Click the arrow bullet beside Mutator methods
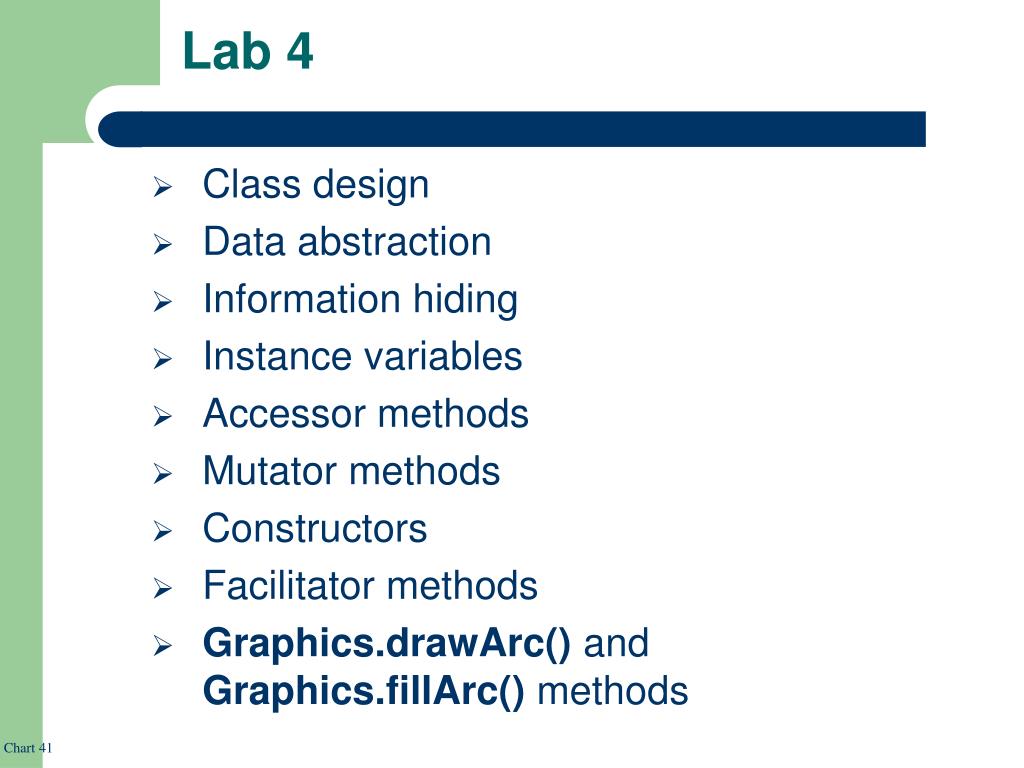 tap(163, 475)
